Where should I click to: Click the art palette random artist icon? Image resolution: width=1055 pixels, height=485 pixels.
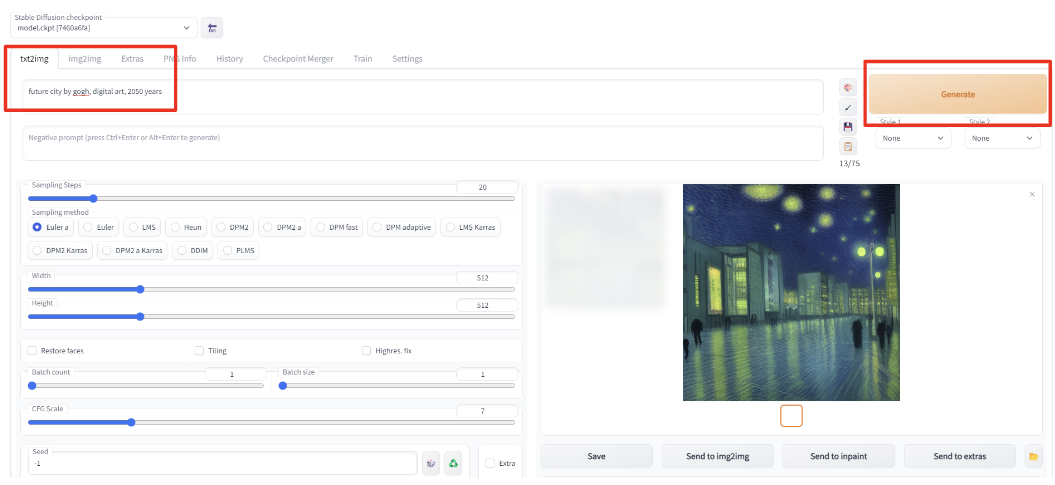tap(848, 87)
